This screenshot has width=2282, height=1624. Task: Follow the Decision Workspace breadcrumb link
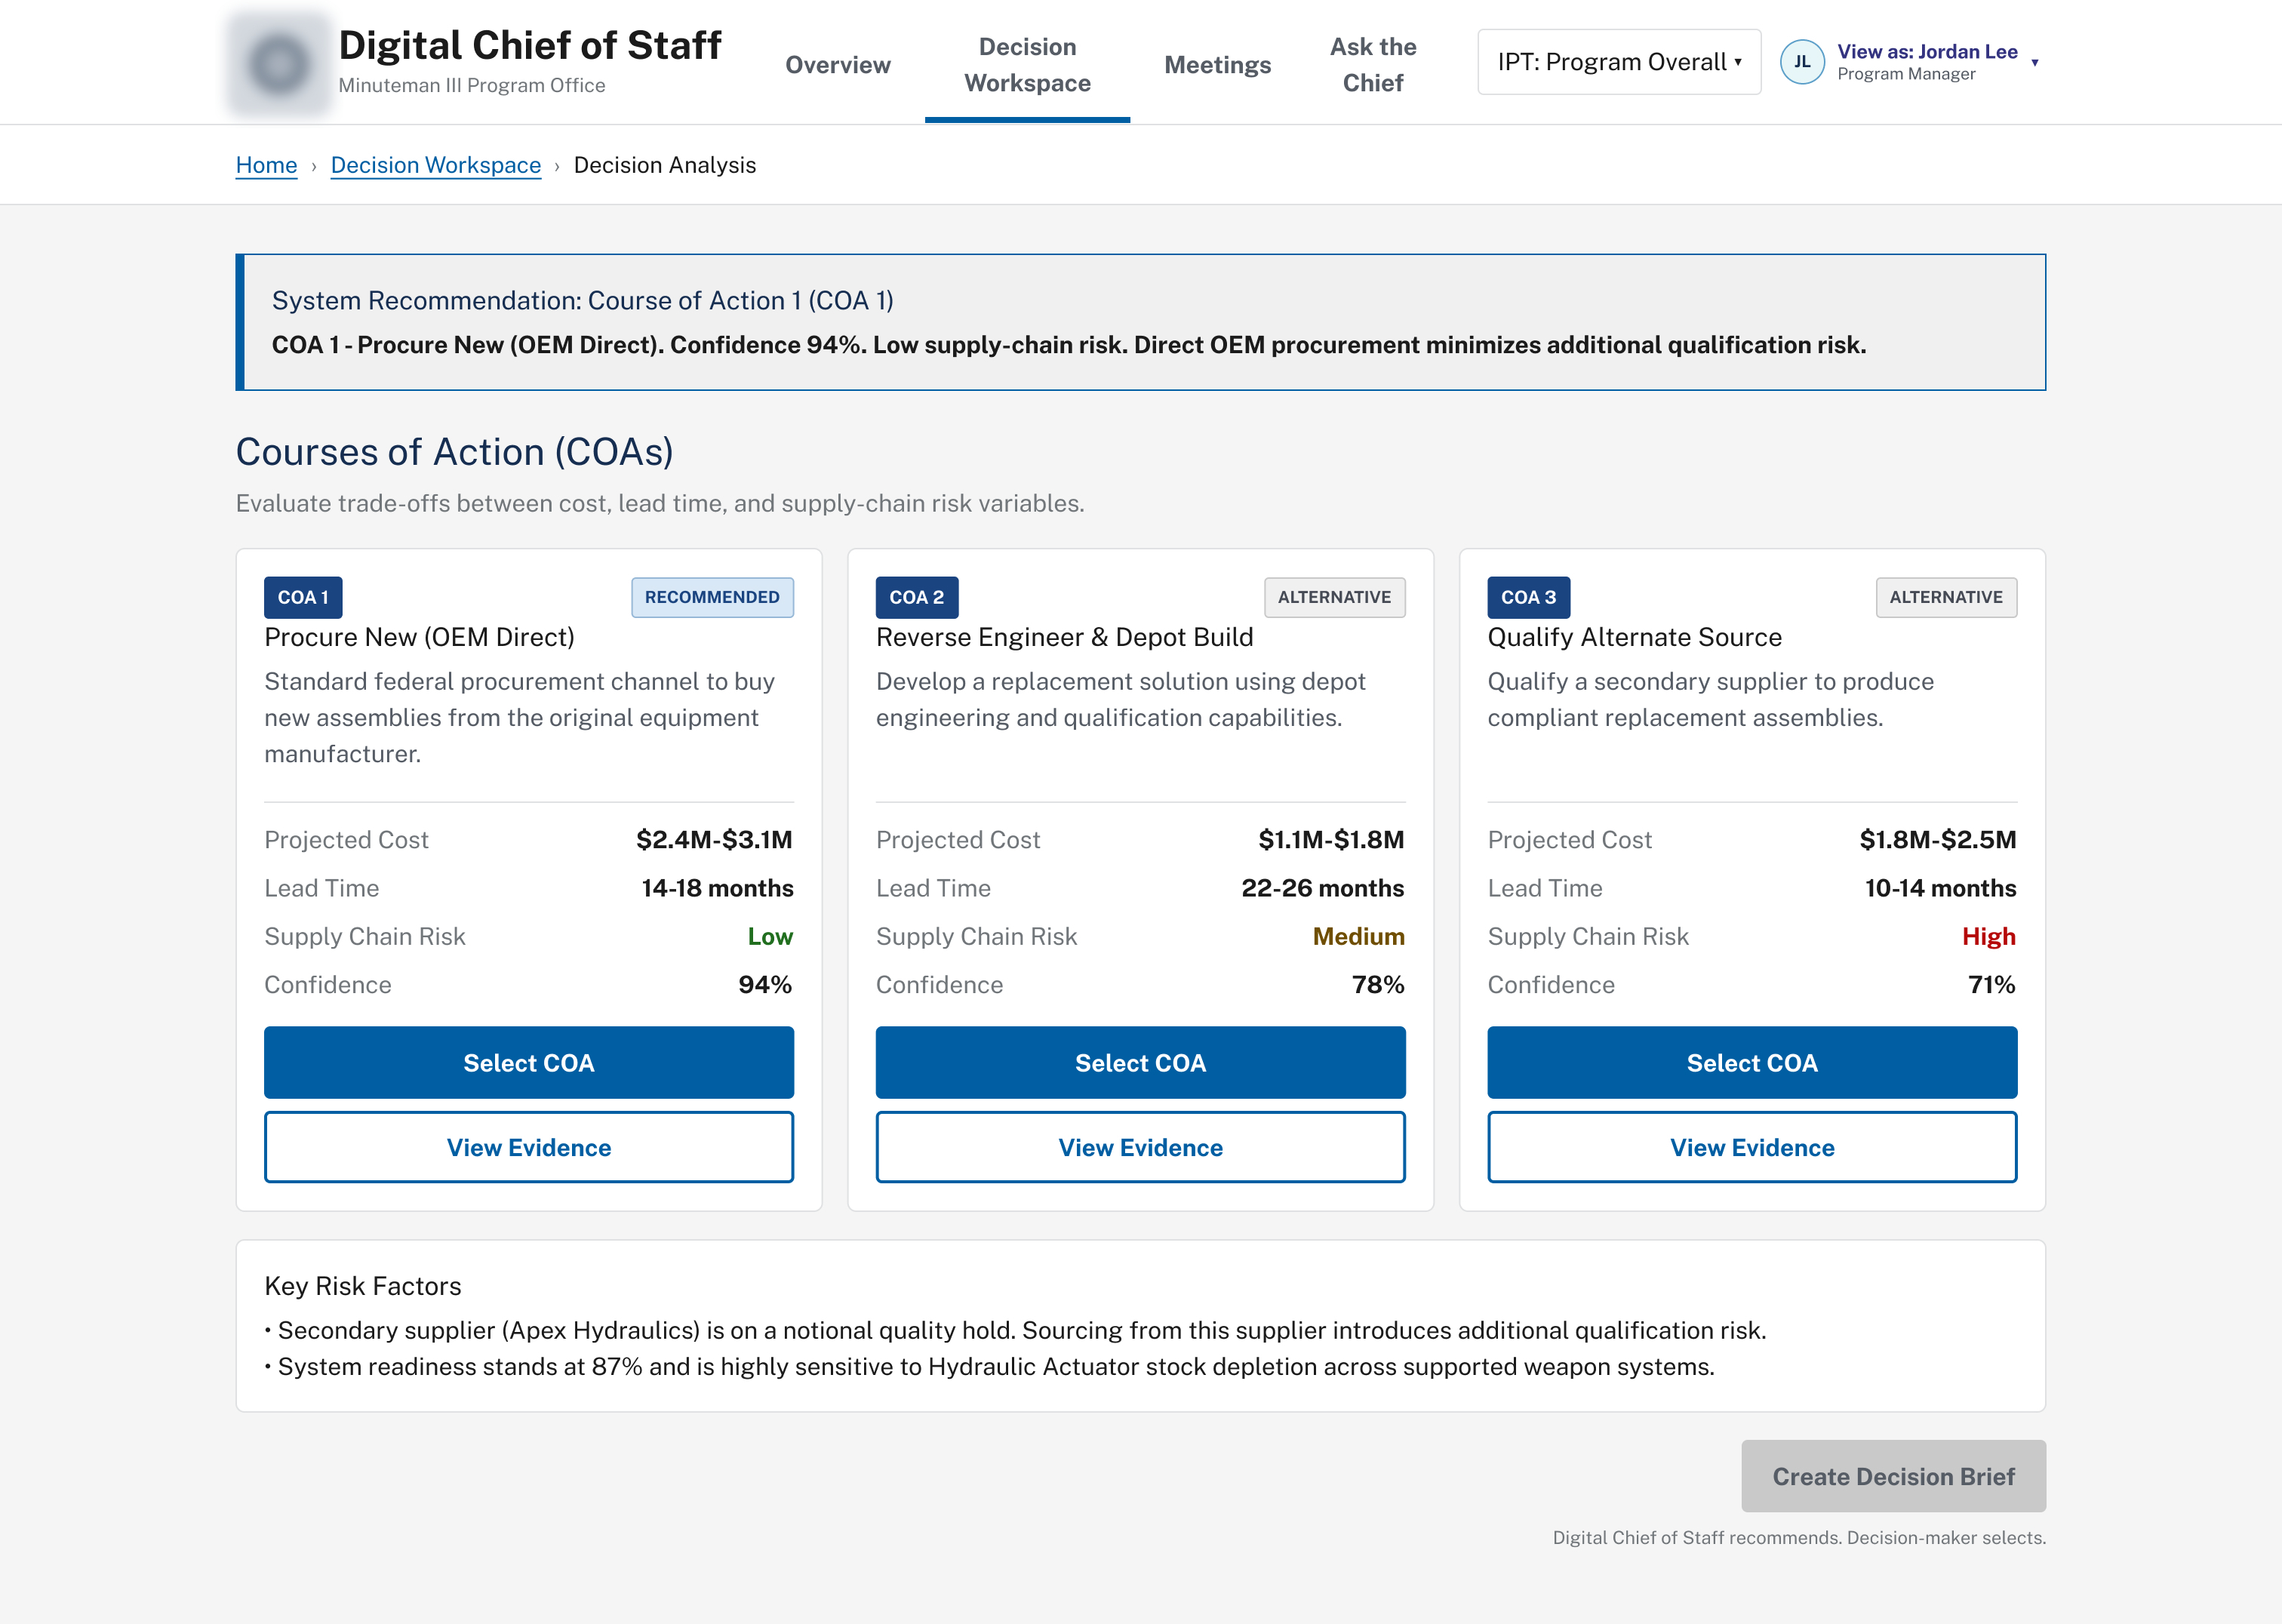click(435, 165)
